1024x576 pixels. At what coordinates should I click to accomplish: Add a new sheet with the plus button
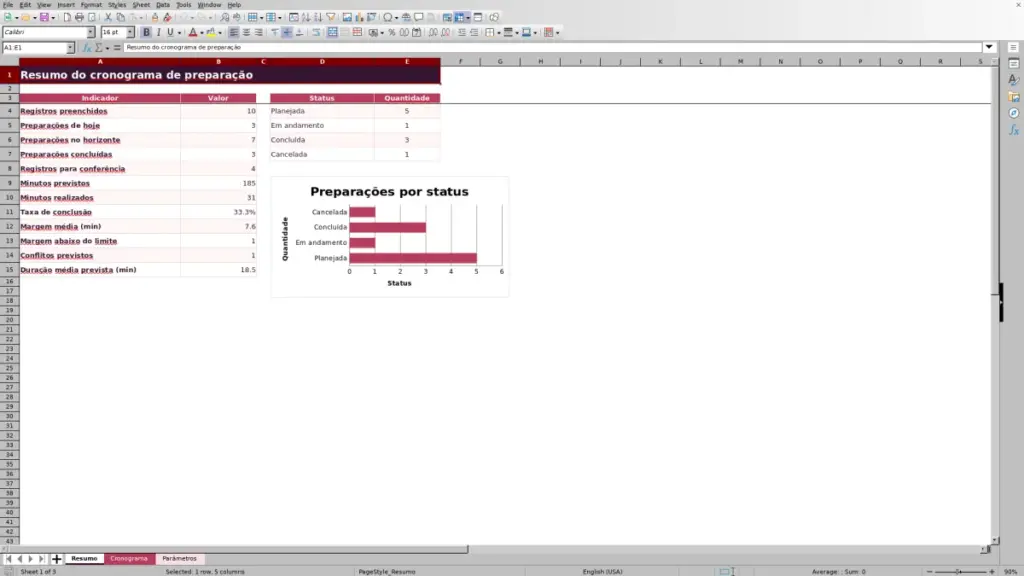56,558
